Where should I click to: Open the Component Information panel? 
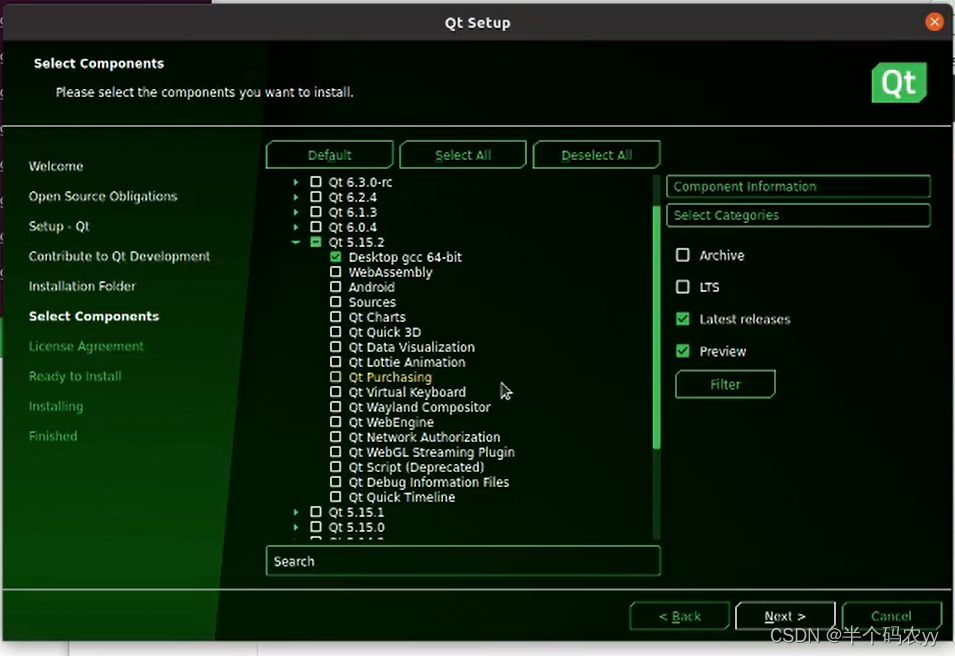tap(797, 186)
